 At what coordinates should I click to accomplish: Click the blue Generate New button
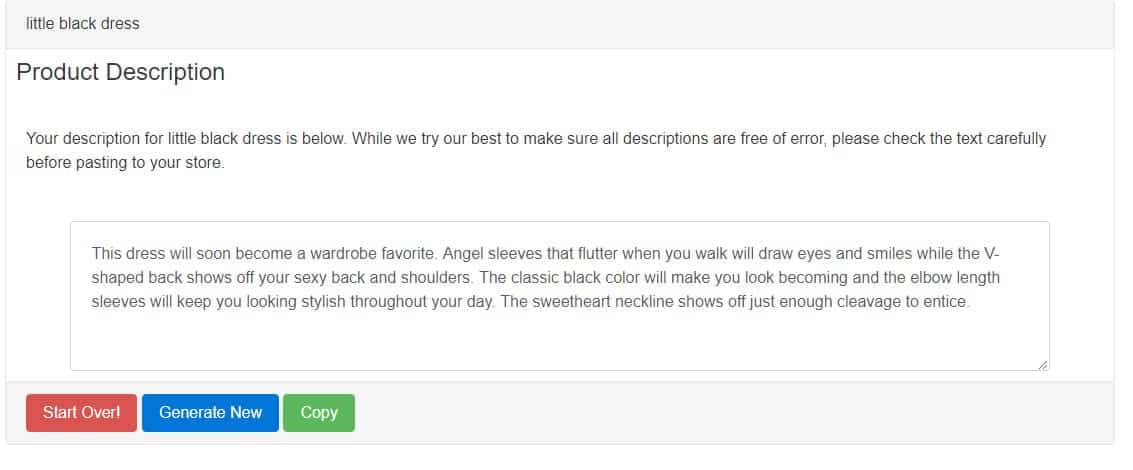(210, 413)
